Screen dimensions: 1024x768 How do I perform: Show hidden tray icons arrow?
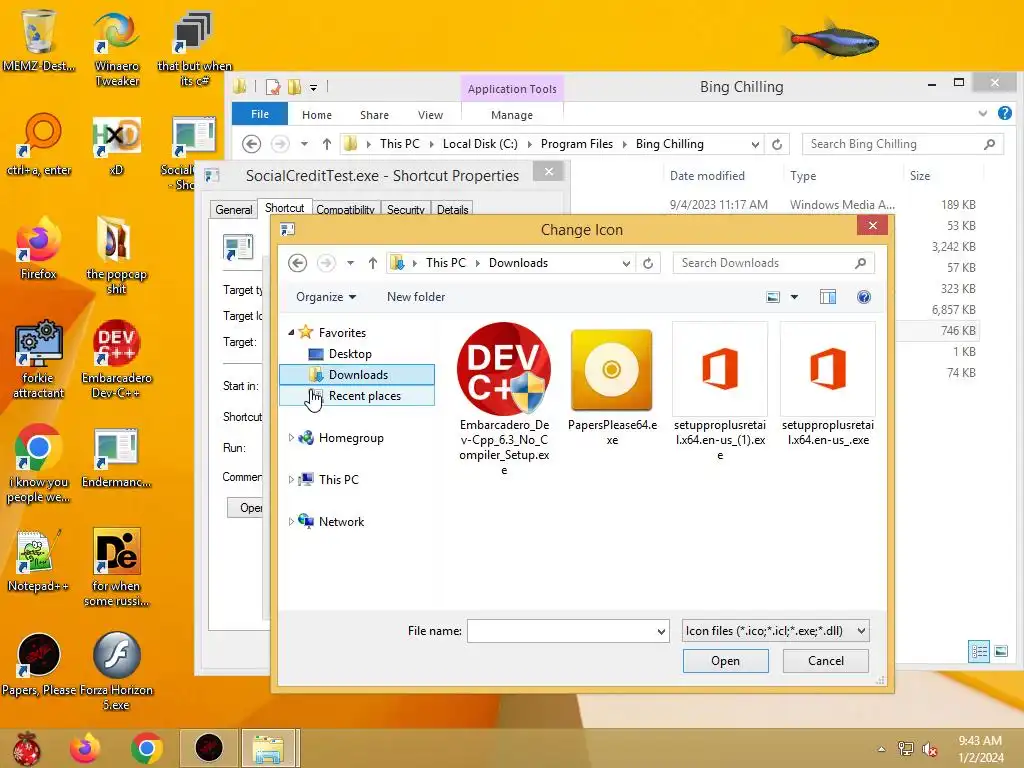click(881, 749)
